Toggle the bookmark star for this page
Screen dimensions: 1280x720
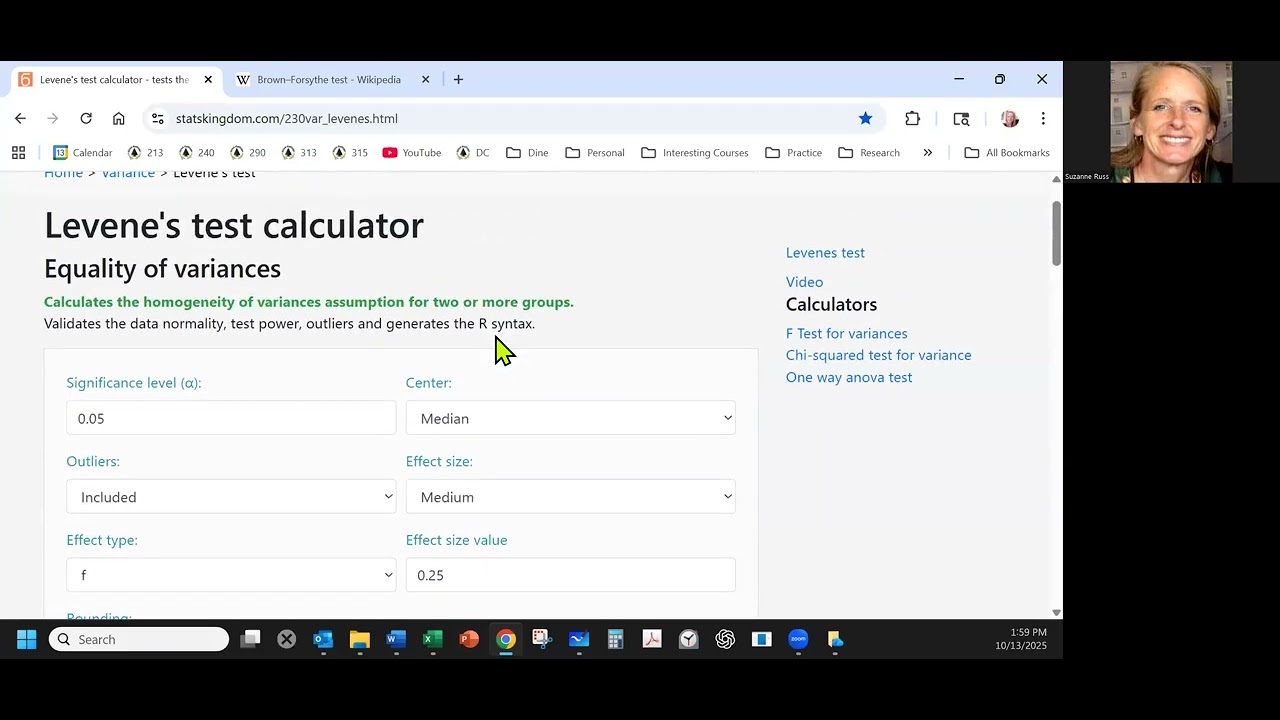[865, 118]
